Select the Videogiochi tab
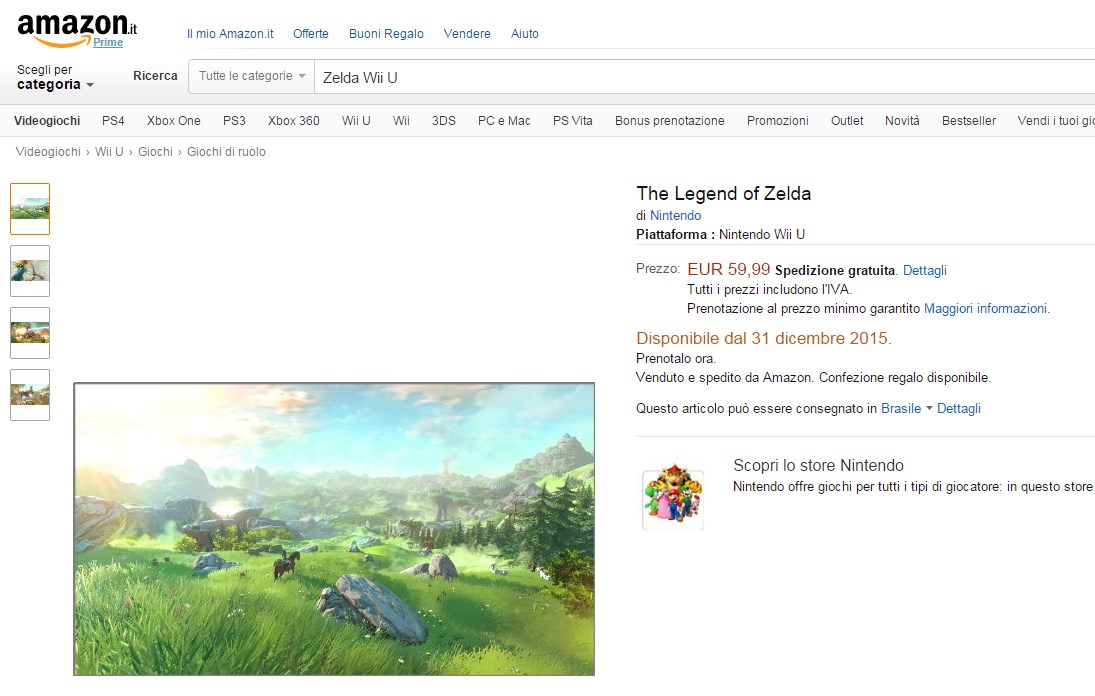 pos(47,121)
